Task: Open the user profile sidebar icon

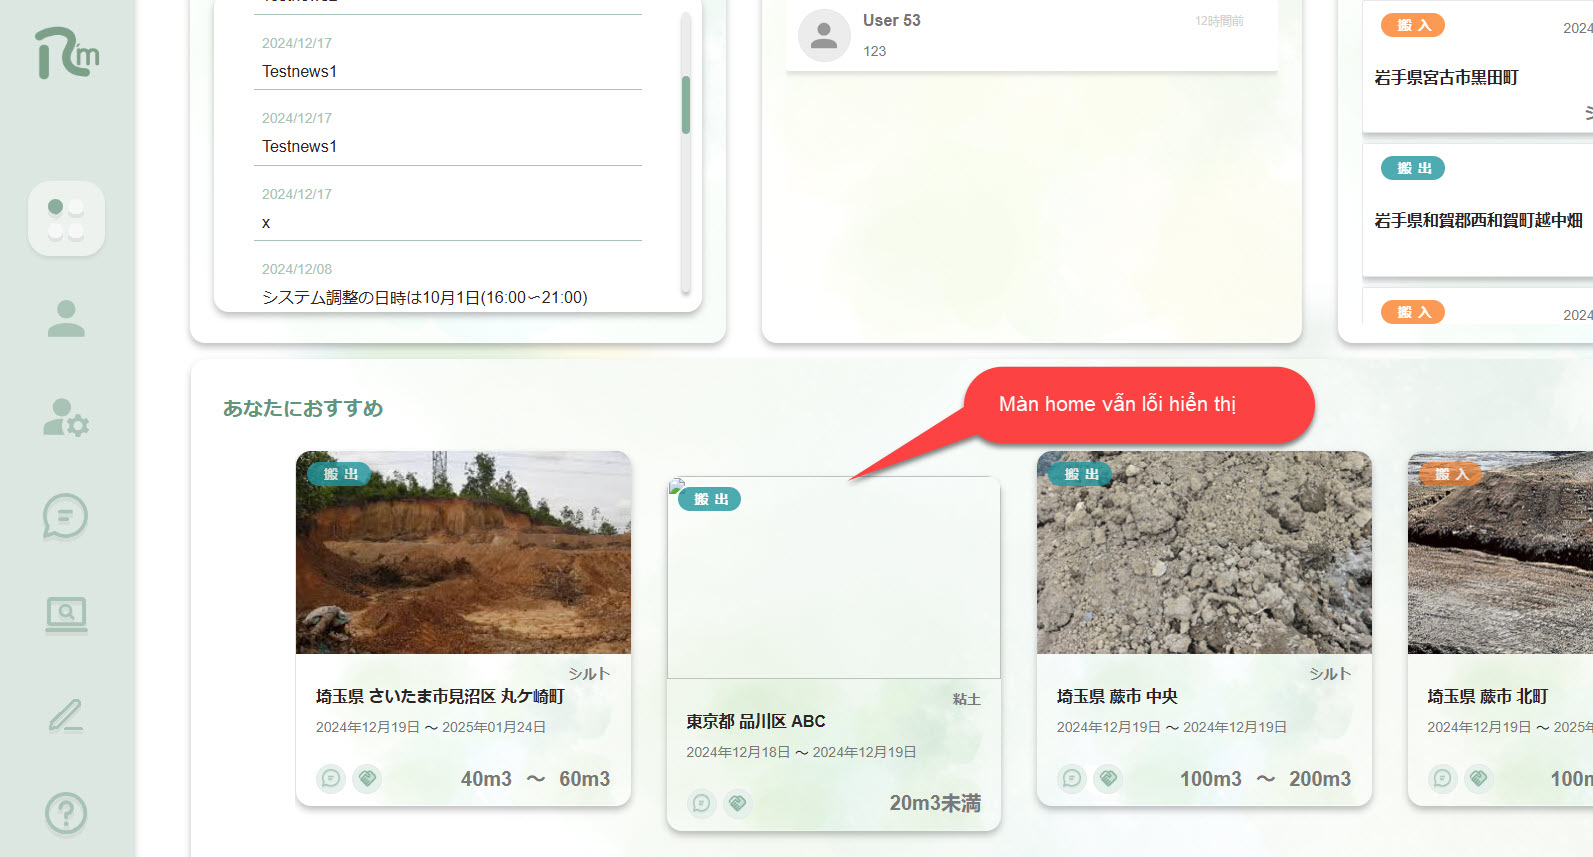Action: (x=66, y=318)
